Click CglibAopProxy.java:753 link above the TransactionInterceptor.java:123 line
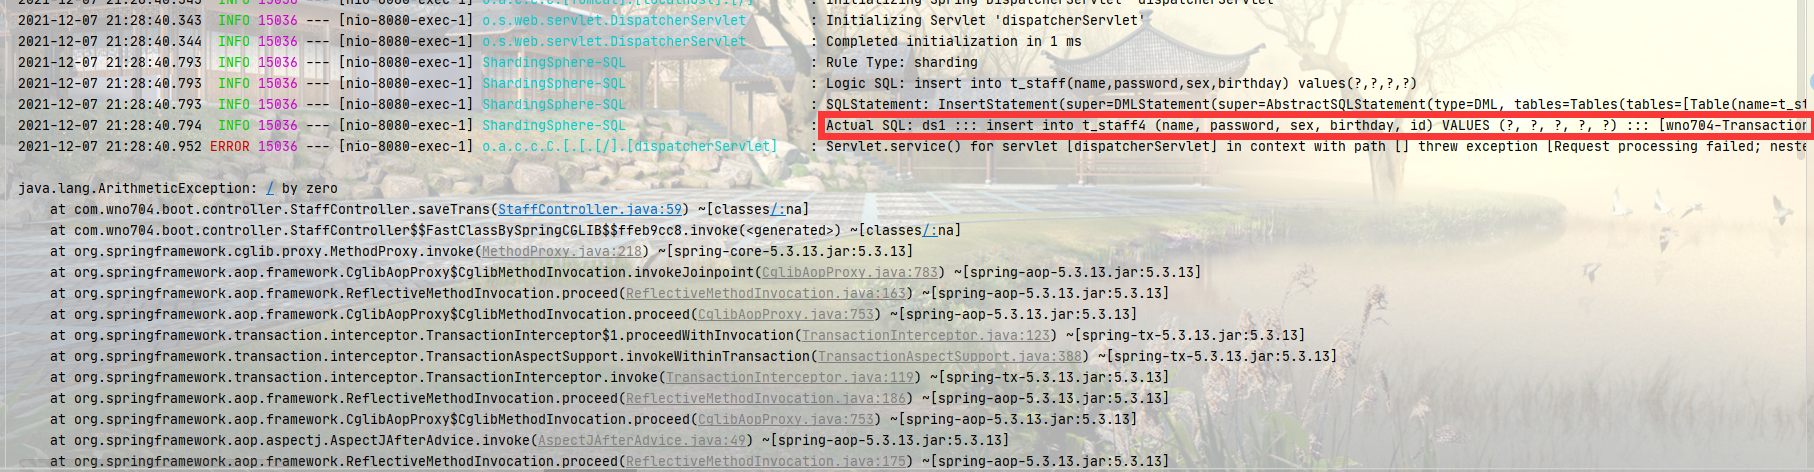 click(785, 314)
